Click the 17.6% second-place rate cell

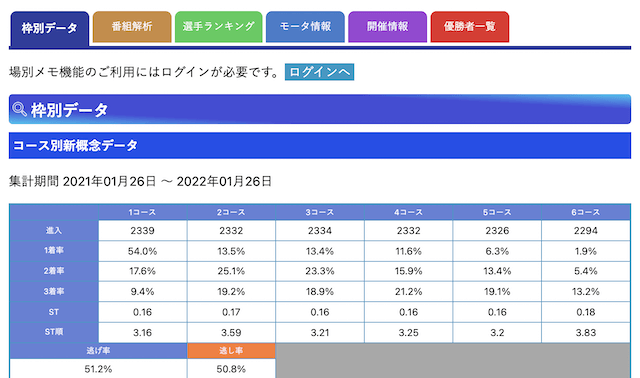click(142, 271)
